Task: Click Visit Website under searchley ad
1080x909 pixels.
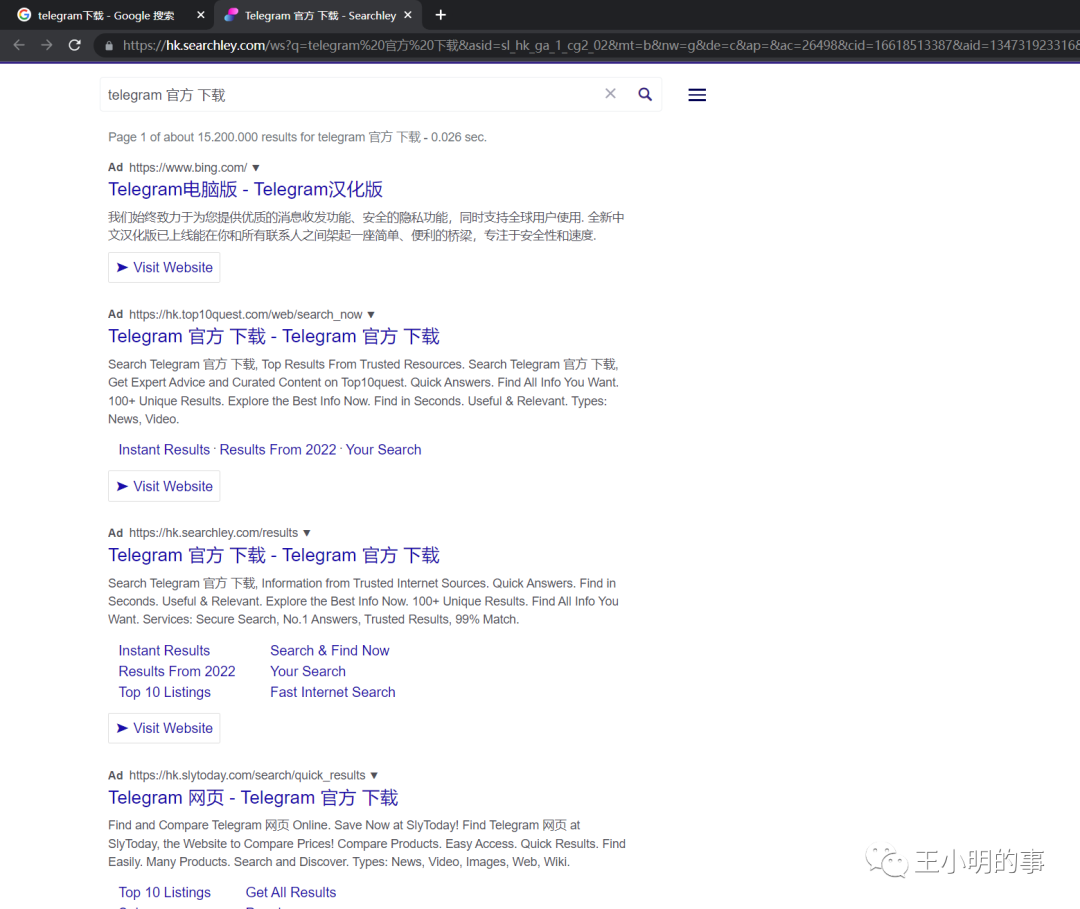Action: (x=164, y=728)
